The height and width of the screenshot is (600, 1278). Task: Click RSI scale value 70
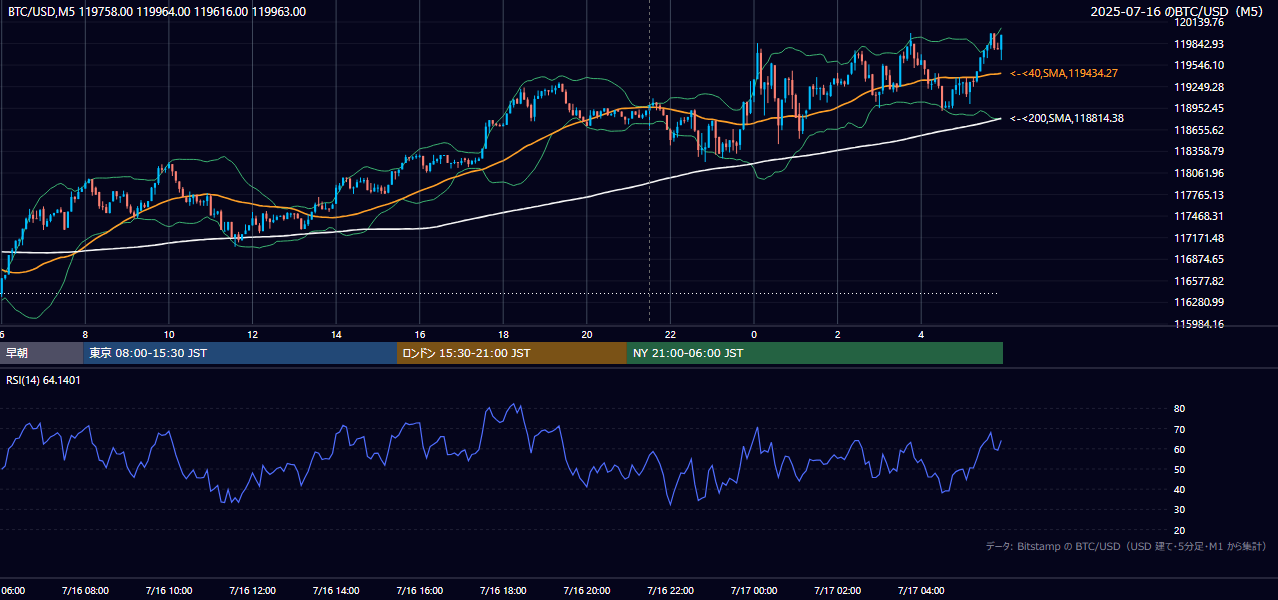click(1179, 429)
